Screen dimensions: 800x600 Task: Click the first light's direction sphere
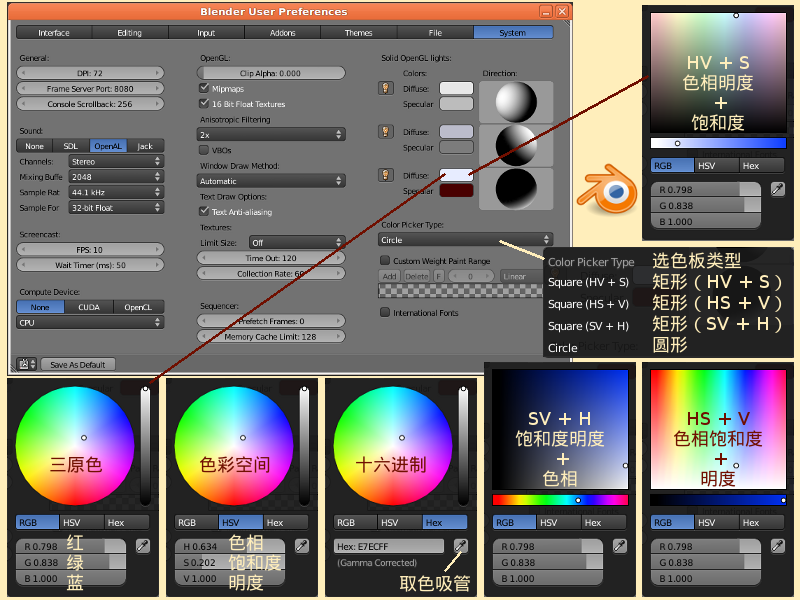click(x=516, y=102)
